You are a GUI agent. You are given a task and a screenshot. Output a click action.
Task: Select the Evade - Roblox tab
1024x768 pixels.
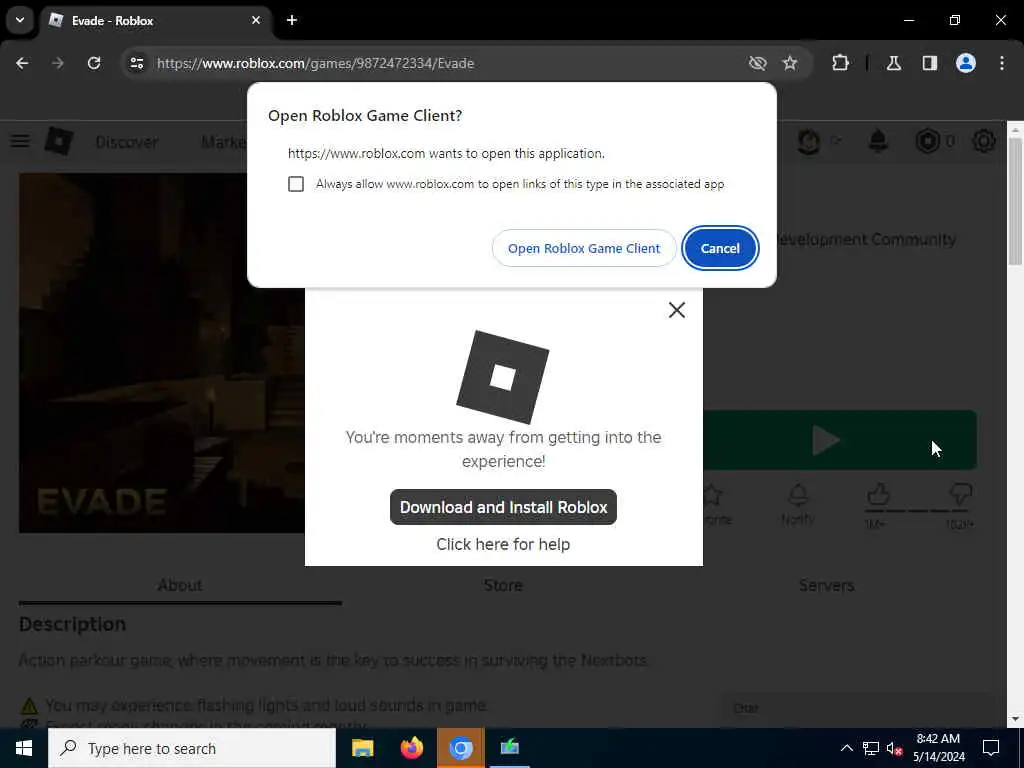pos(157,20)
